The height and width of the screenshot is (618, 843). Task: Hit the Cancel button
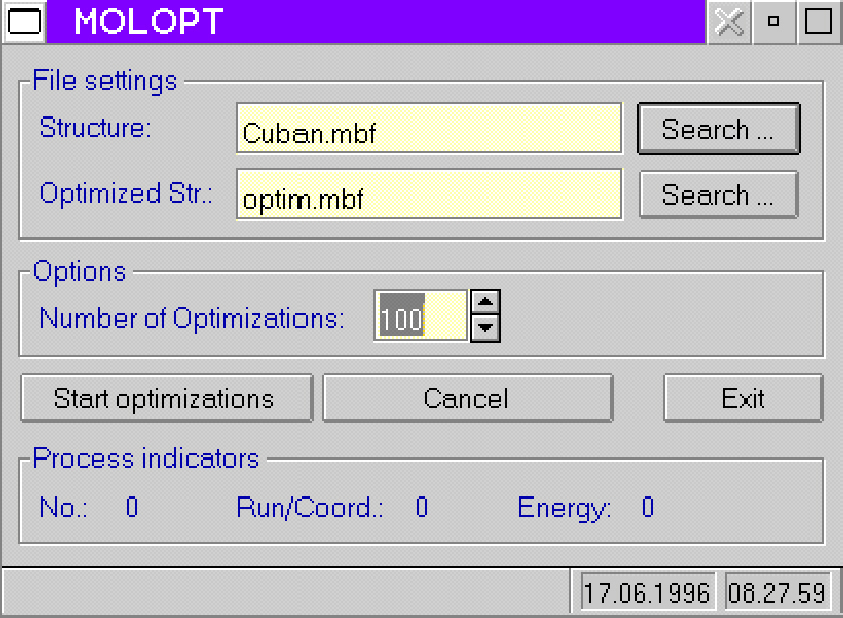click(466, 399)
